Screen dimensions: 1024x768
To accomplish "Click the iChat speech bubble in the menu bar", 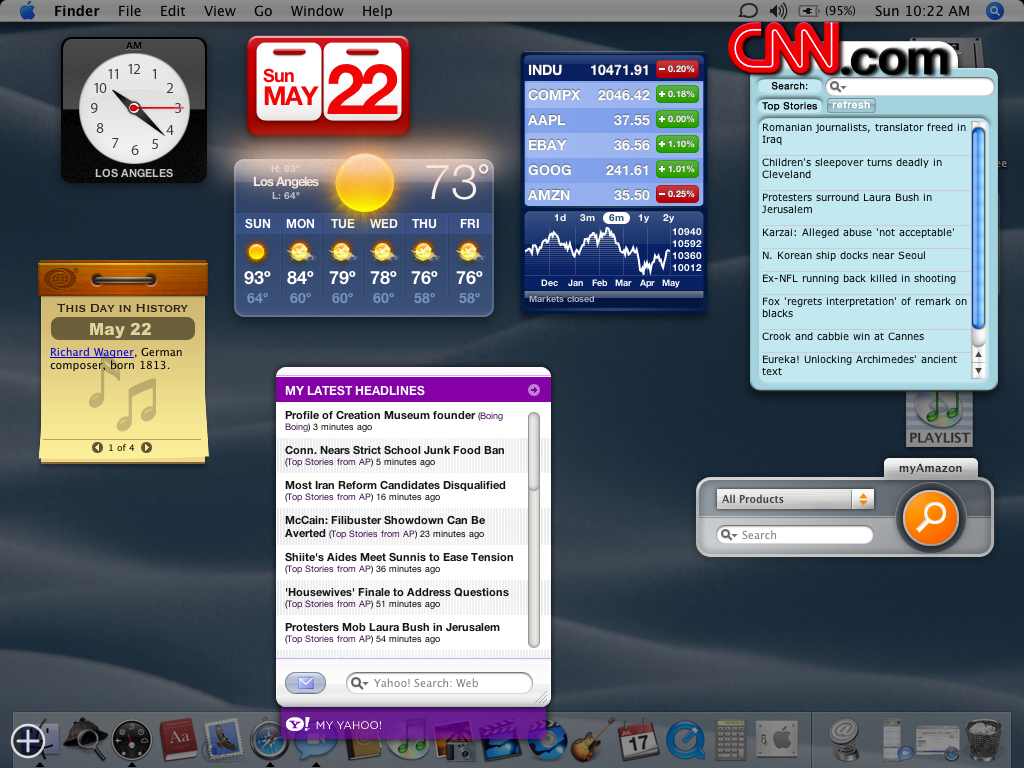I will pyautogui.click(x=748, y=10).
